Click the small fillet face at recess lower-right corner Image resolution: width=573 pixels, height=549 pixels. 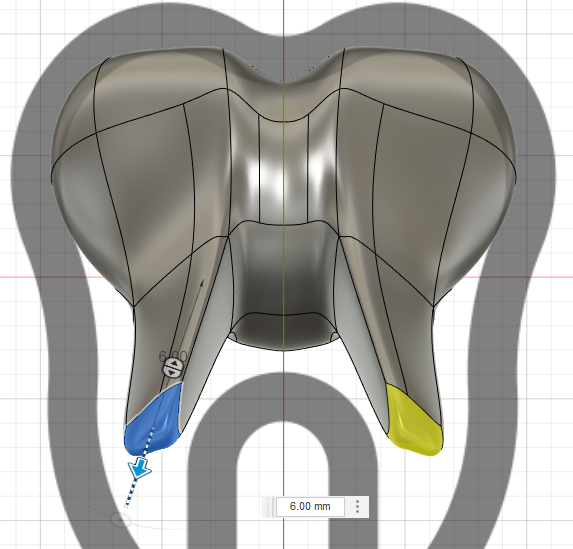point(335,336)
